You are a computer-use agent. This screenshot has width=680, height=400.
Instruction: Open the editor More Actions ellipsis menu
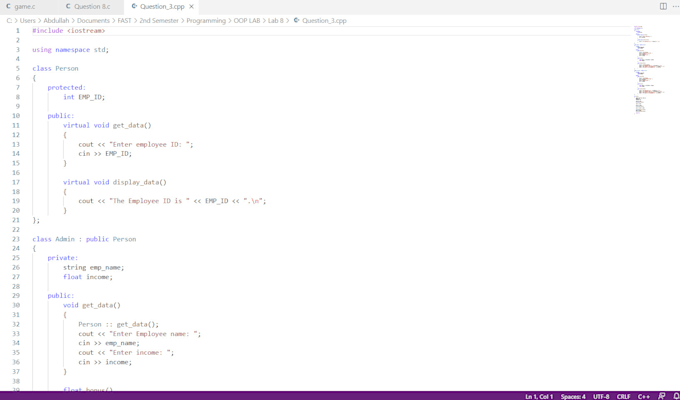675,7
